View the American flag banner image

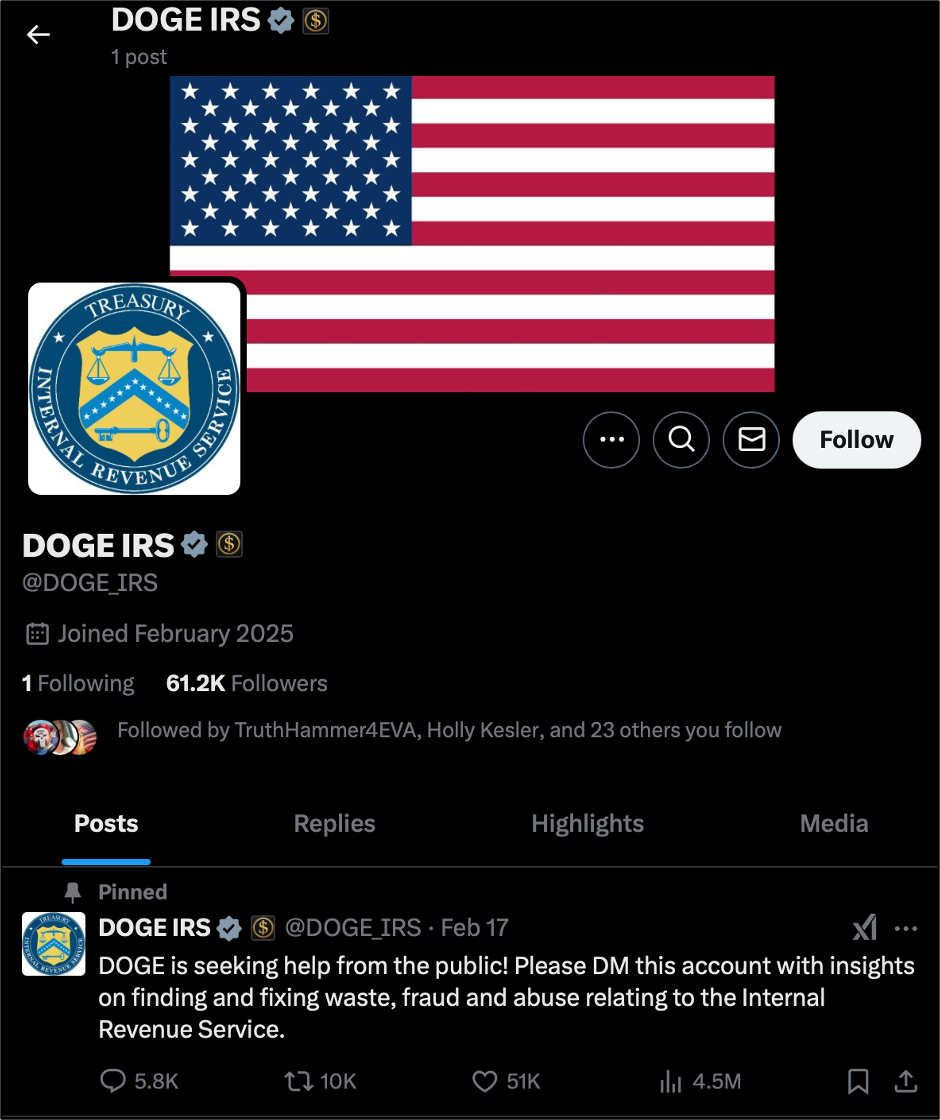coord(472,234)
